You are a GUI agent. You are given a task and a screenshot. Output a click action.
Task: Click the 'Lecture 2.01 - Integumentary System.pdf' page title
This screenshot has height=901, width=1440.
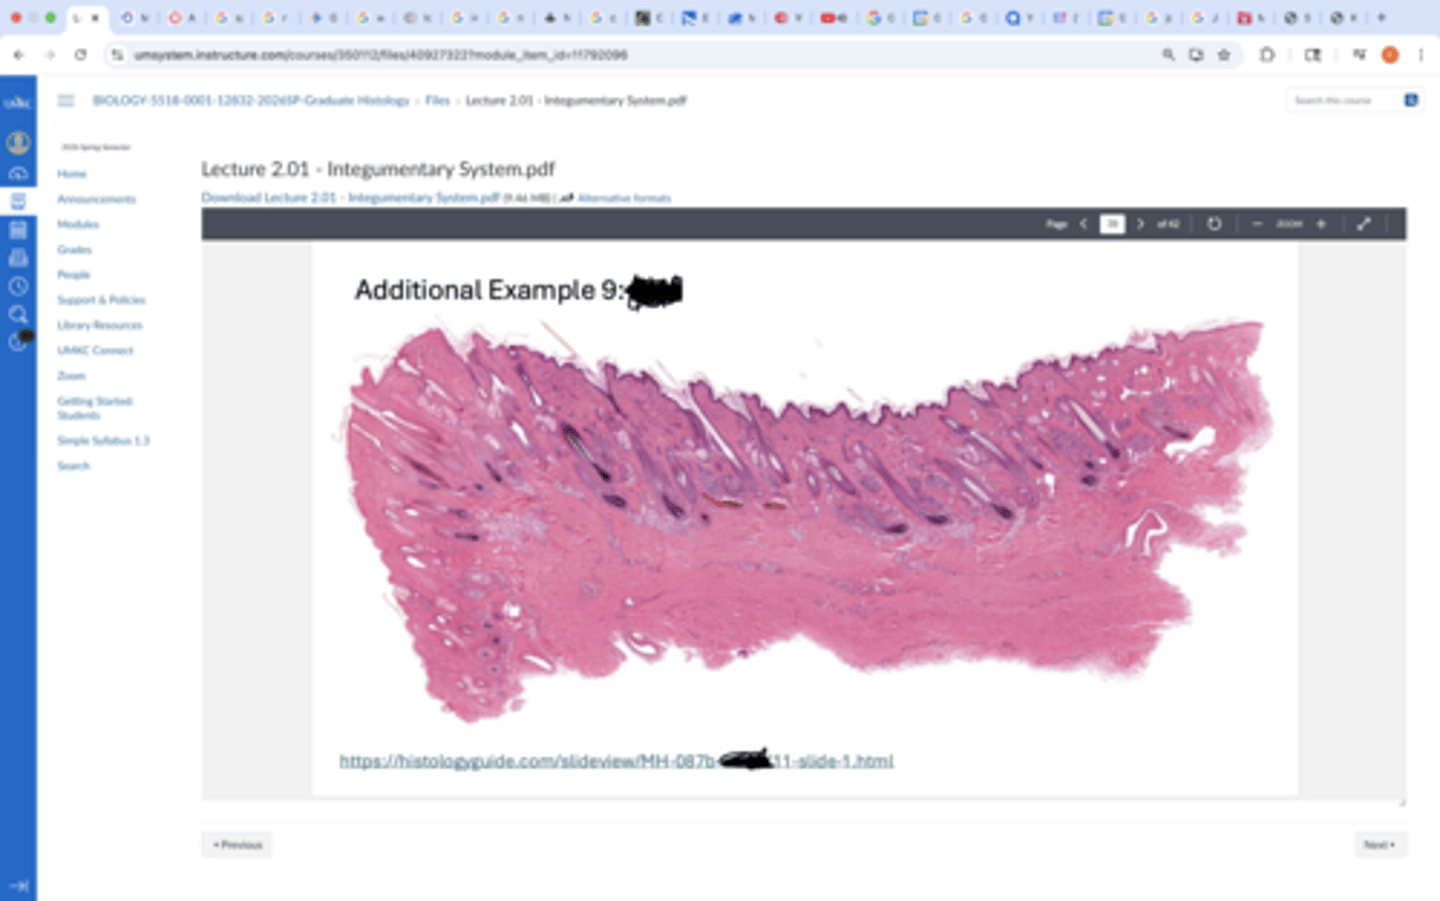378,169
